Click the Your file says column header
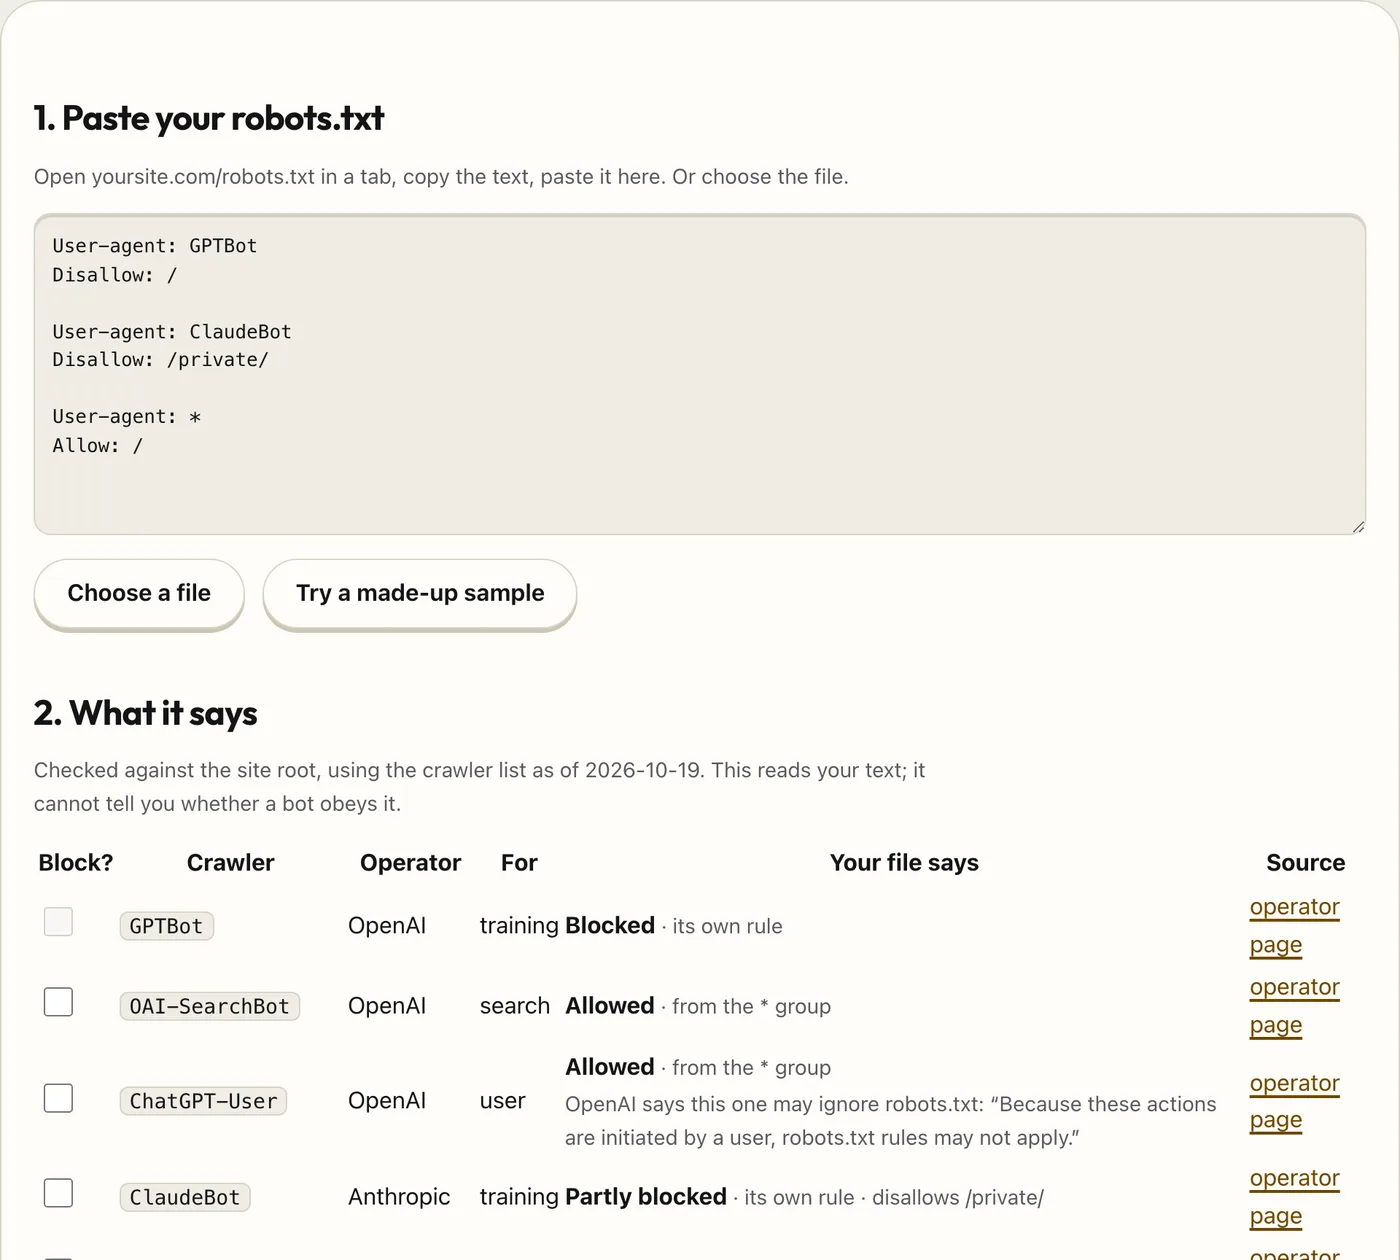Screen dimensions: 1400x1260 tap(904, 863)
